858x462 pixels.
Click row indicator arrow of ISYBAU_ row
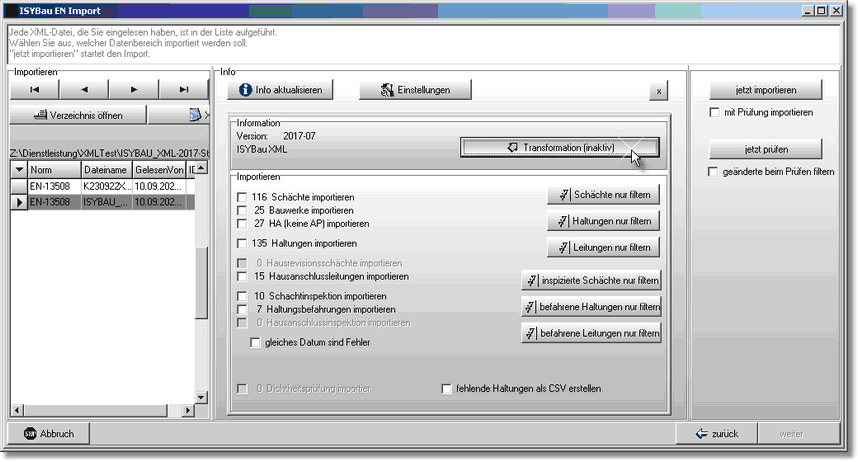pos(19,202)
